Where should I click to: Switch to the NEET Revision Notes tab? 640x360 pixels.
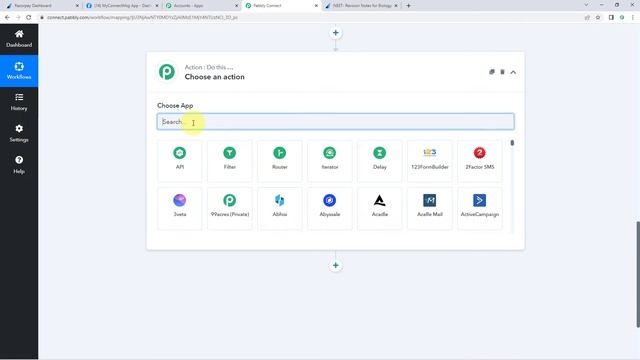coord(362,6)
